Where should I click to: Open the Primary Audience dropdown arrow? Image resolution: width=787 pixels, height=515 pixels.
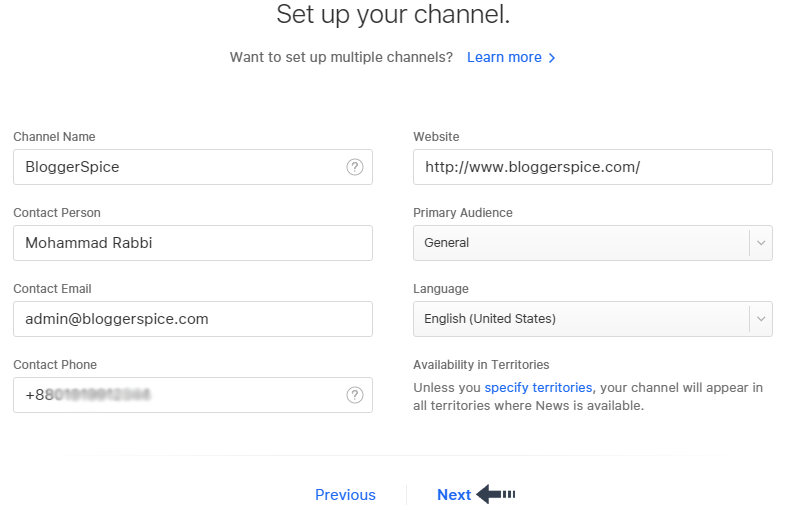point(761,243)
